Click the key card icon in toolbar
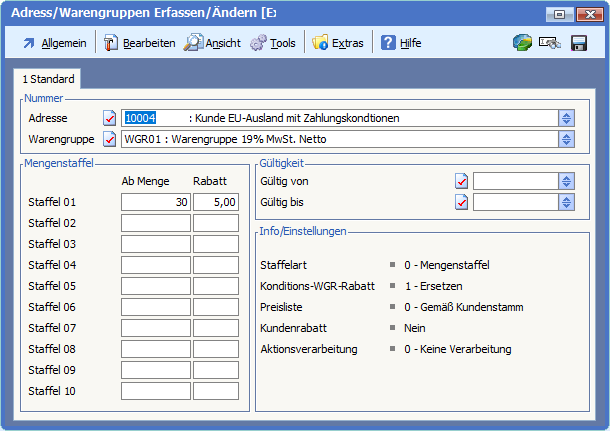610x431 pixels. click(x=549, y=43)
